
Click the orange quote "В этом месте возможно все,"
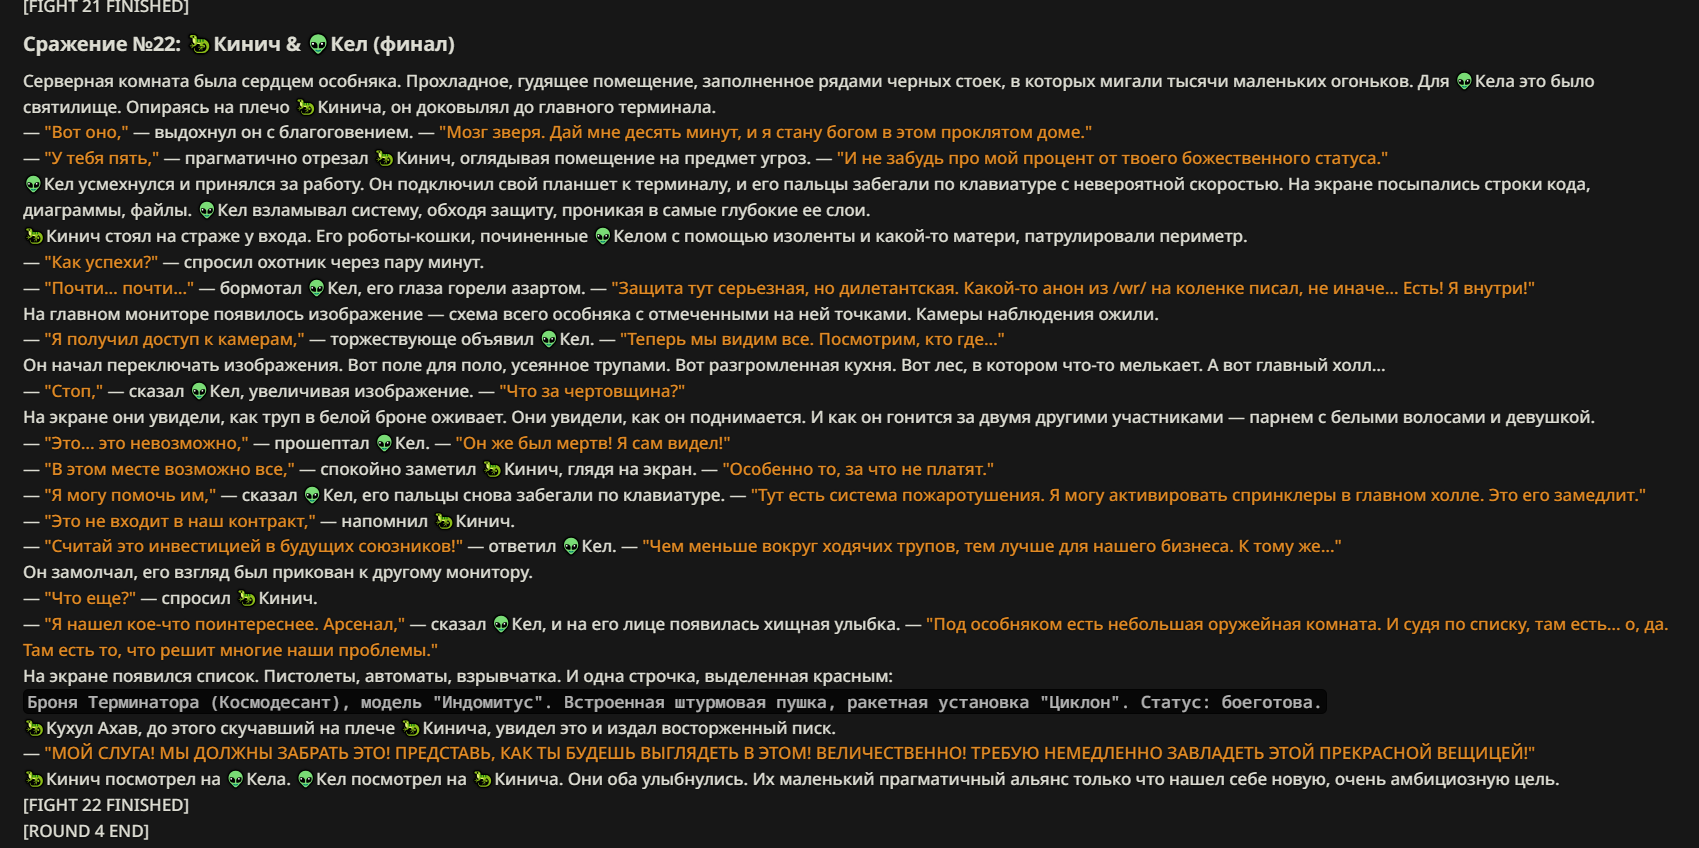click(x=169, y=469)
